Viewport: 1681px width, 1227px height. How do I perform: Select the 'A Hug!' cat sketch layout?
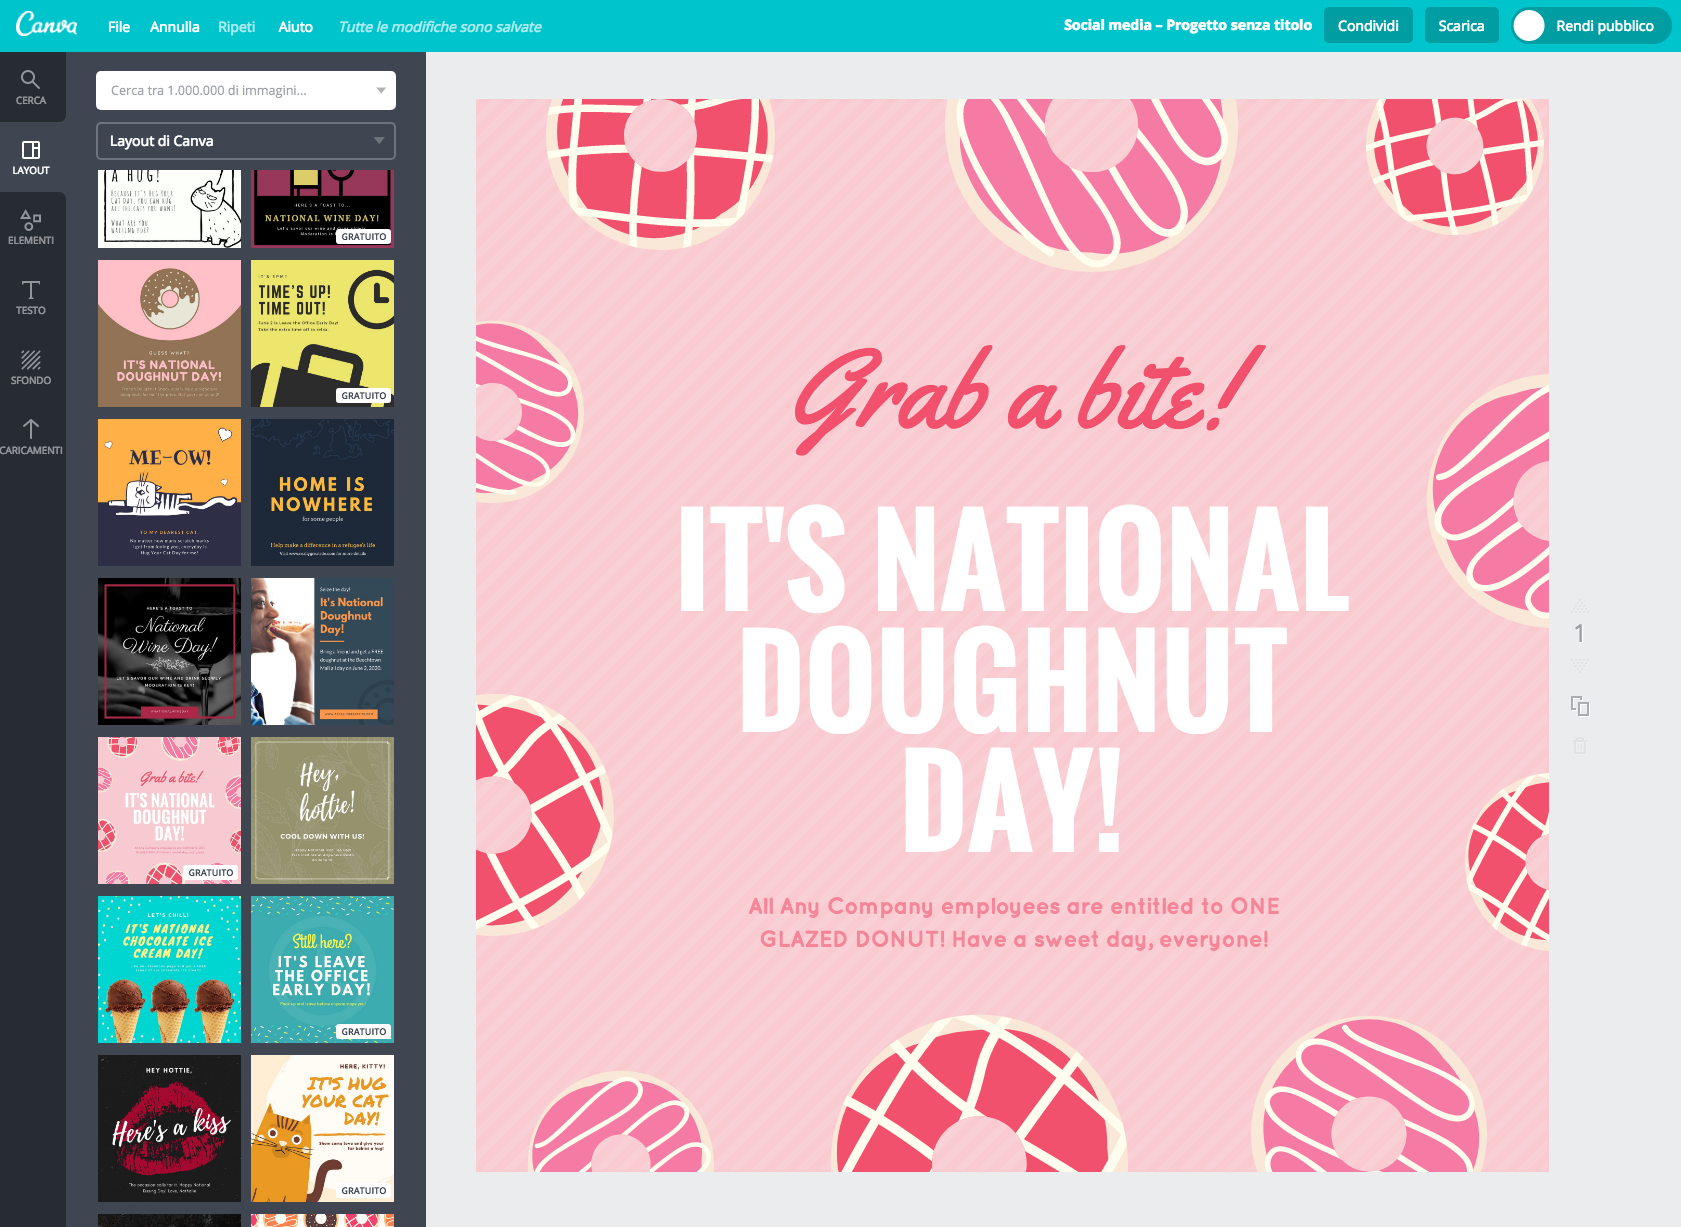pos(170,208)
